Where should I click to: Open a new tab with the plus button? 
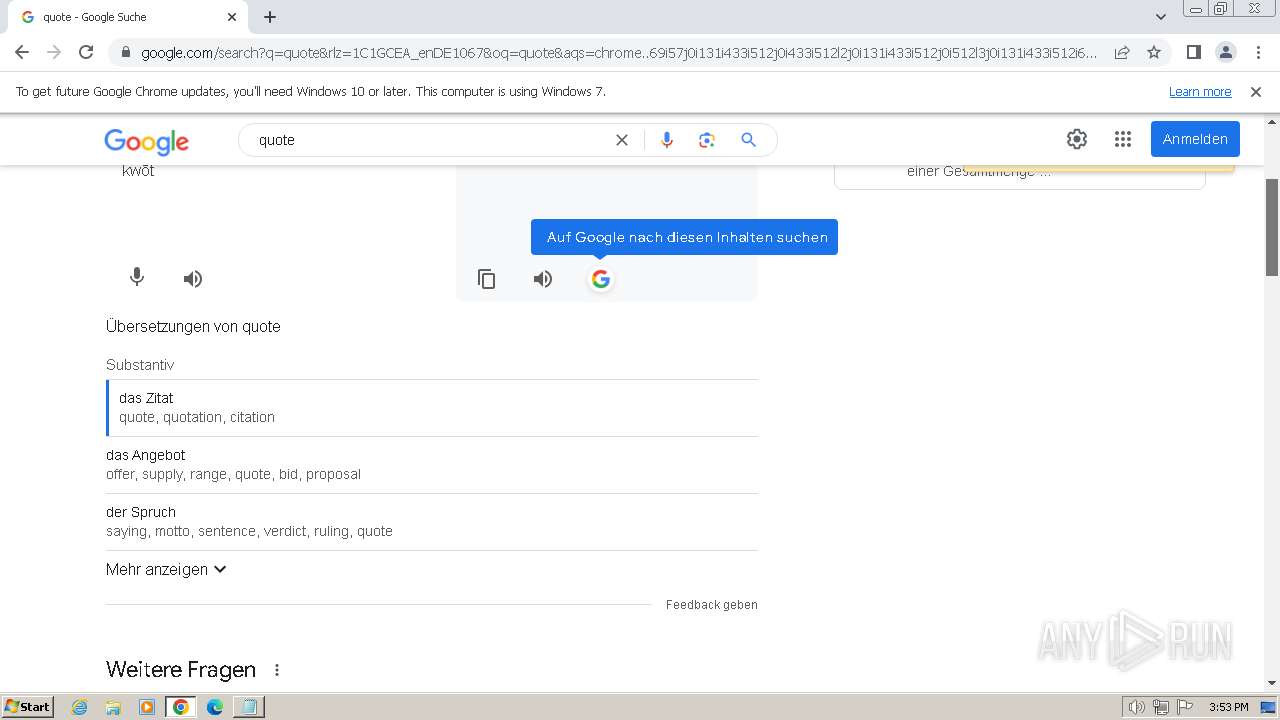coord(270,17)
